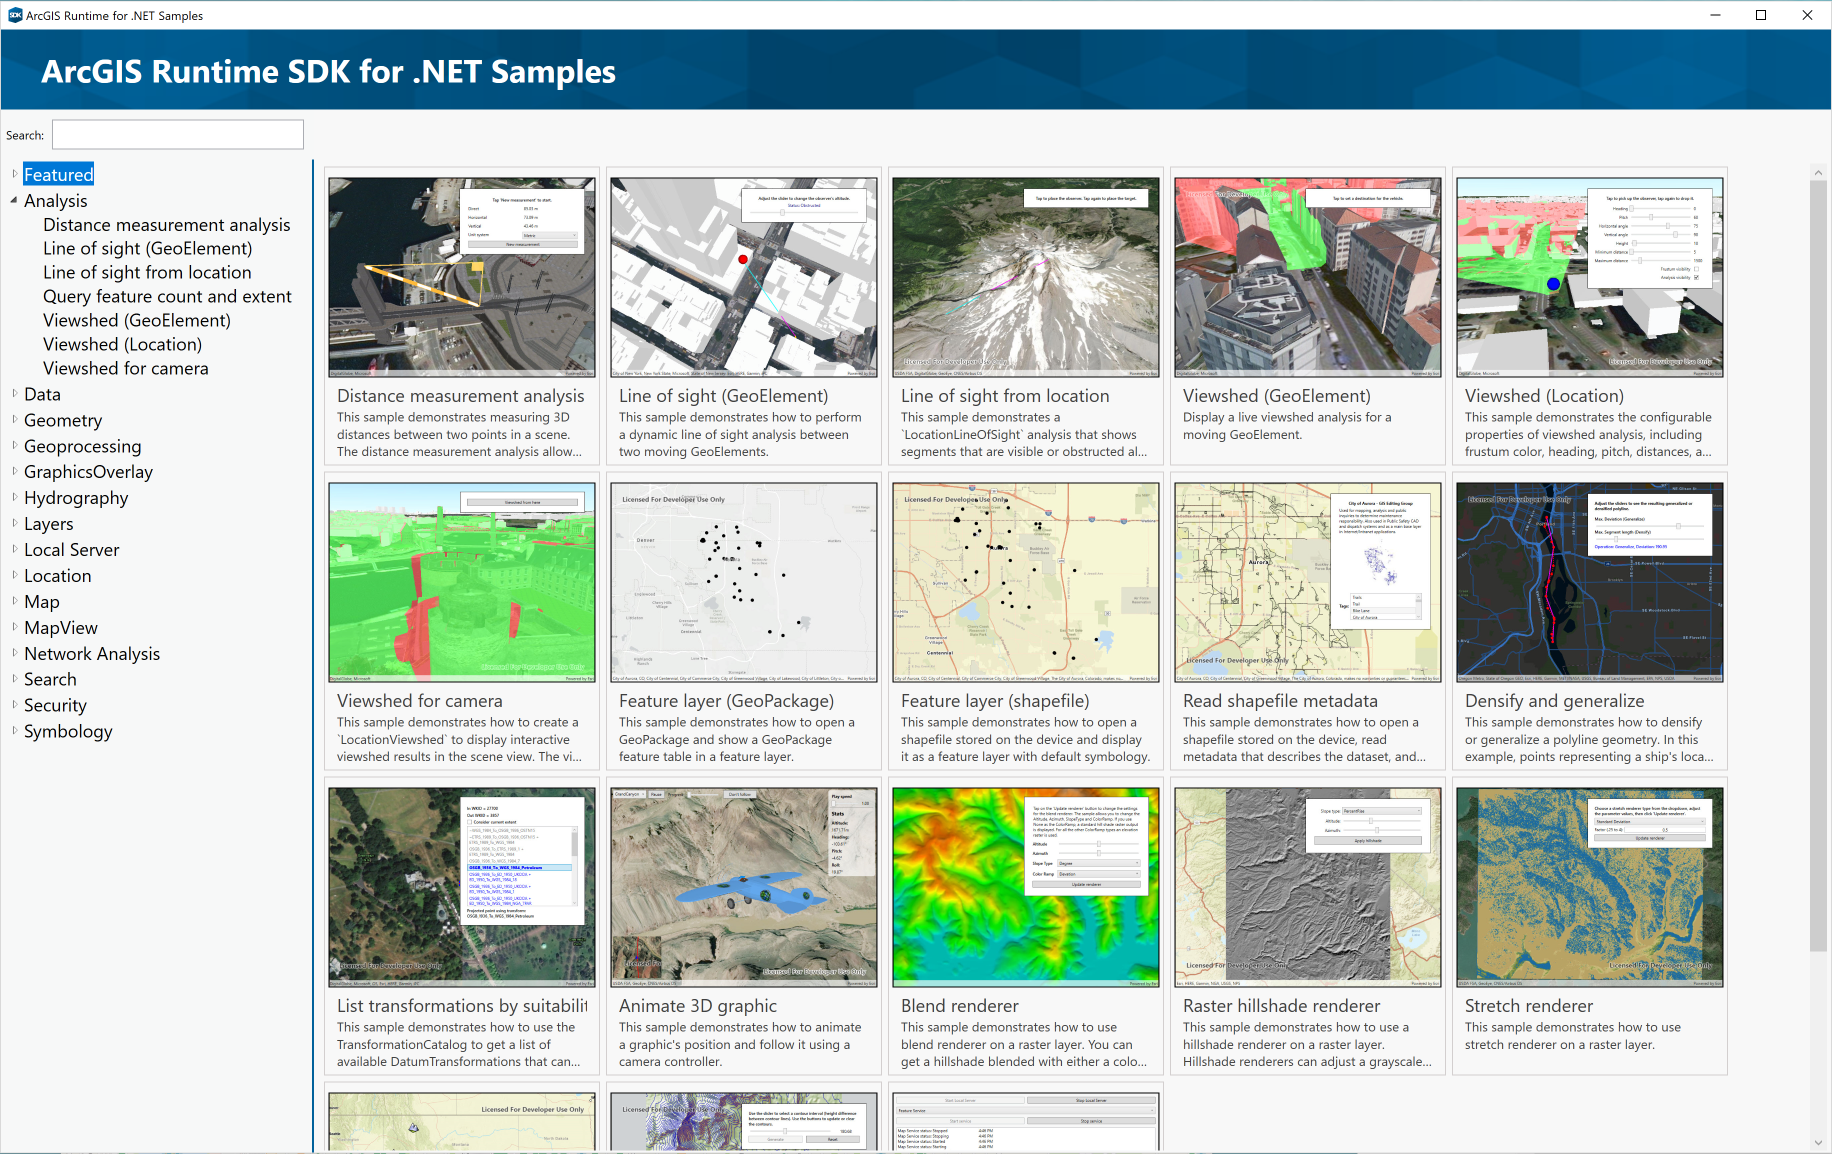Select Query feature count and extent
This screenshot has height=1154, width=1832.
point(168,296)
